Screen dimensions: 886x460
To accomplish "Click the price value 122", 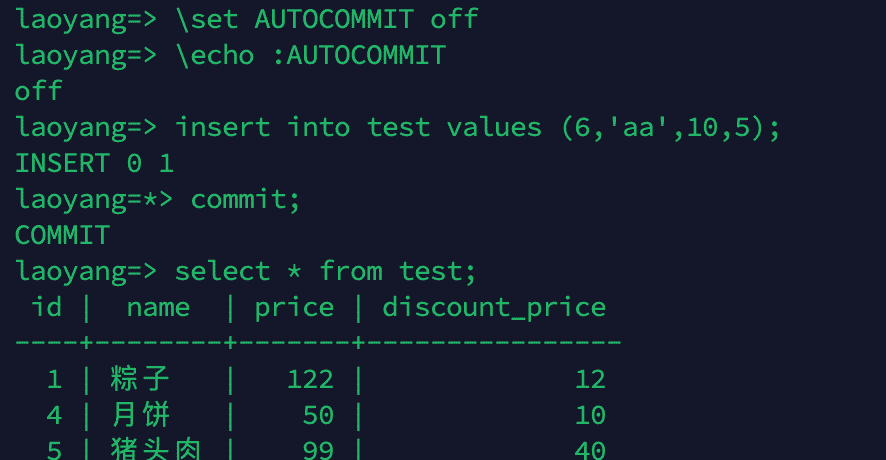I will 310,379.
